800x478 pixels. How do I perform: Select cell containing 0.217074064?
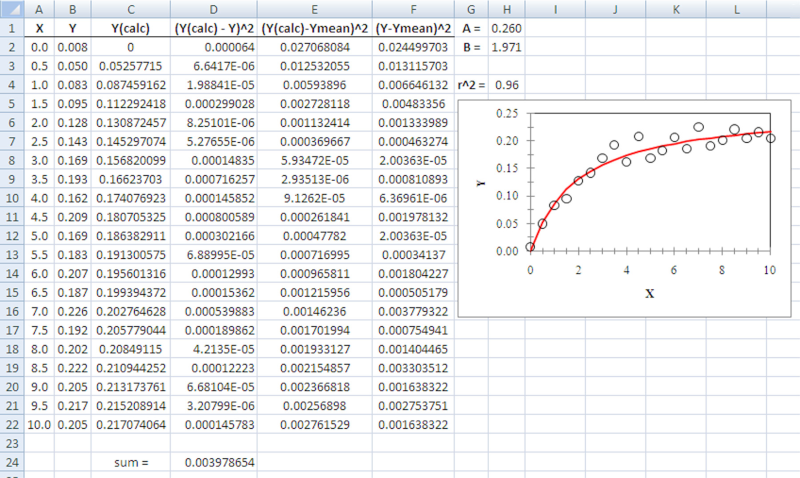click(x=131, y=424)
